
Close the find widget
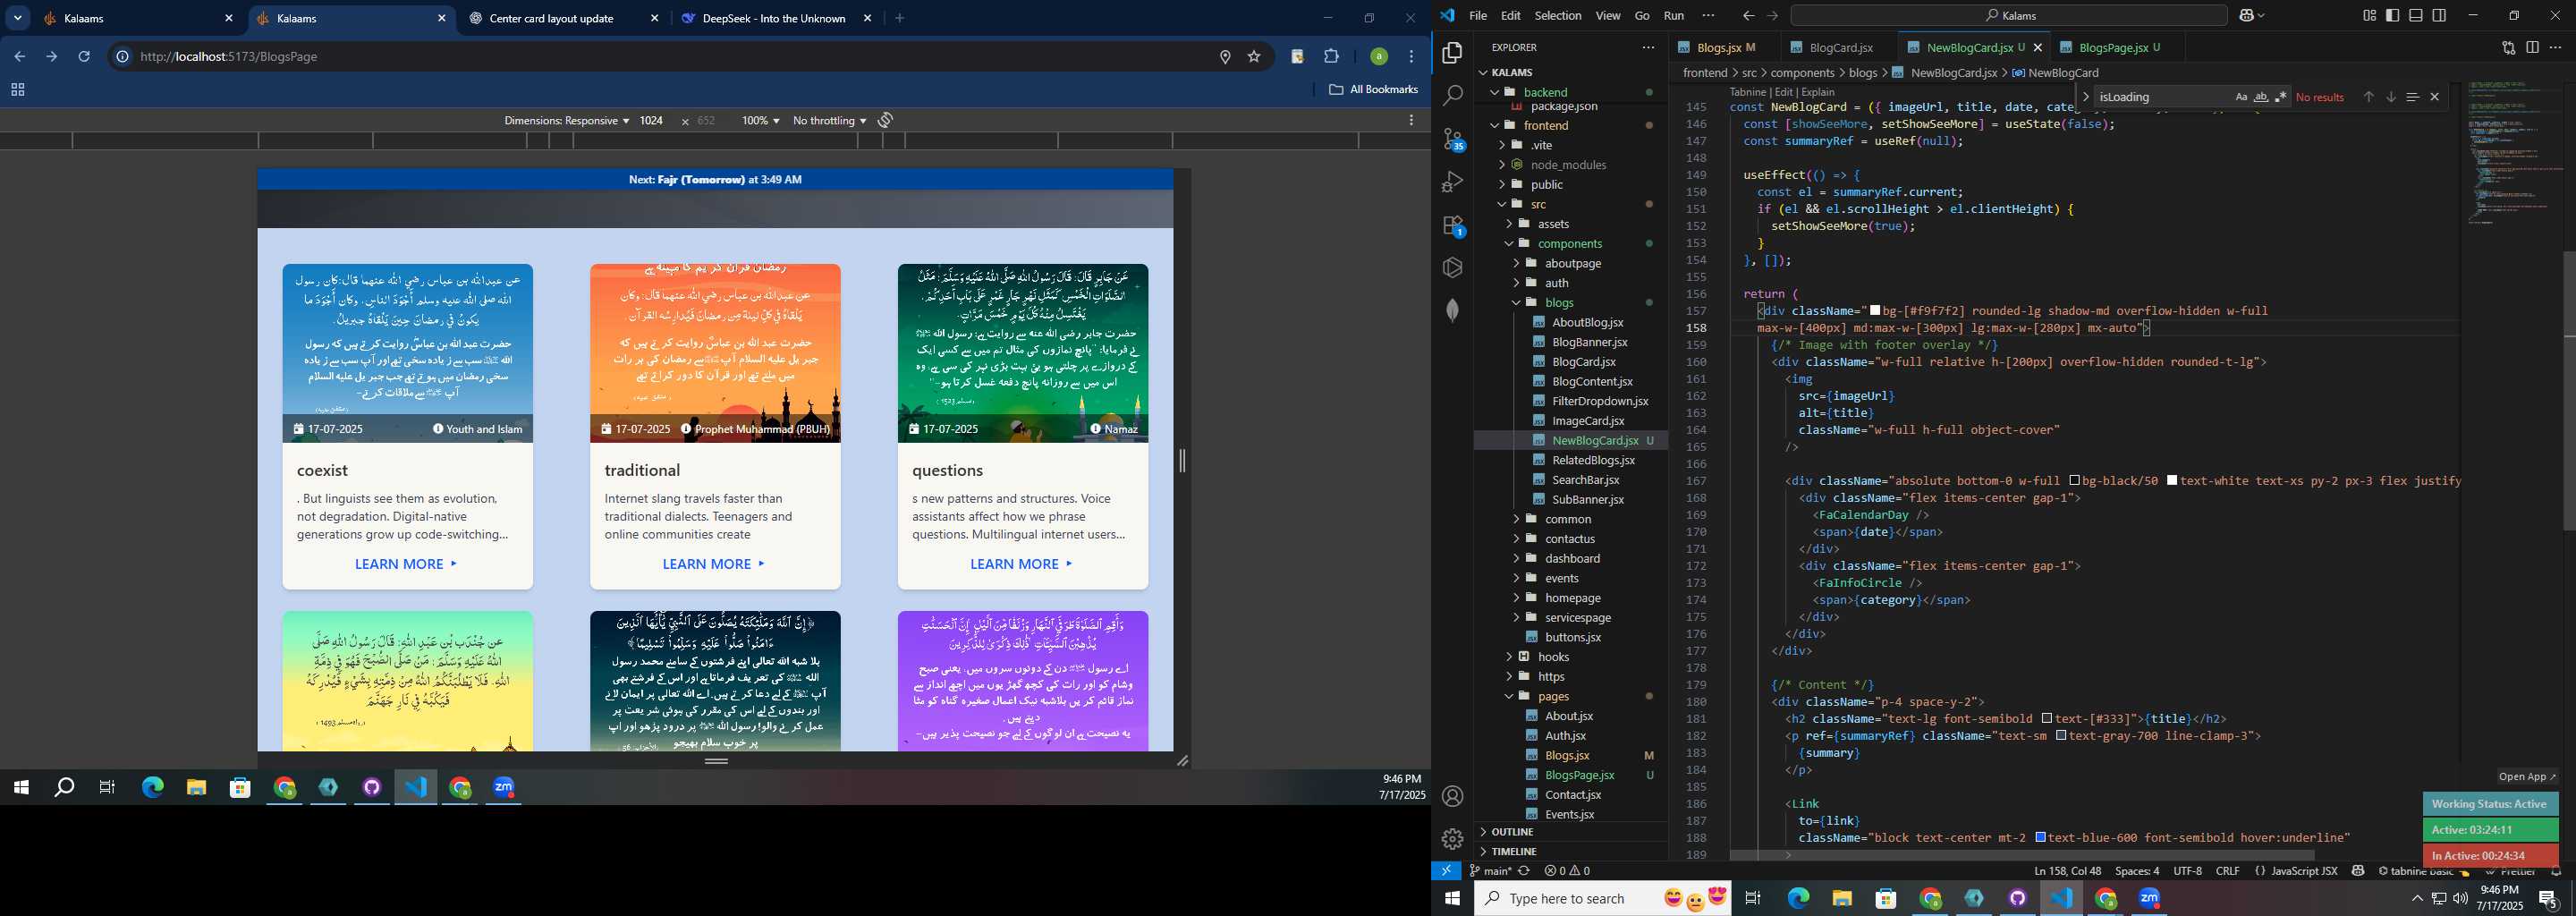[2435, 97]
